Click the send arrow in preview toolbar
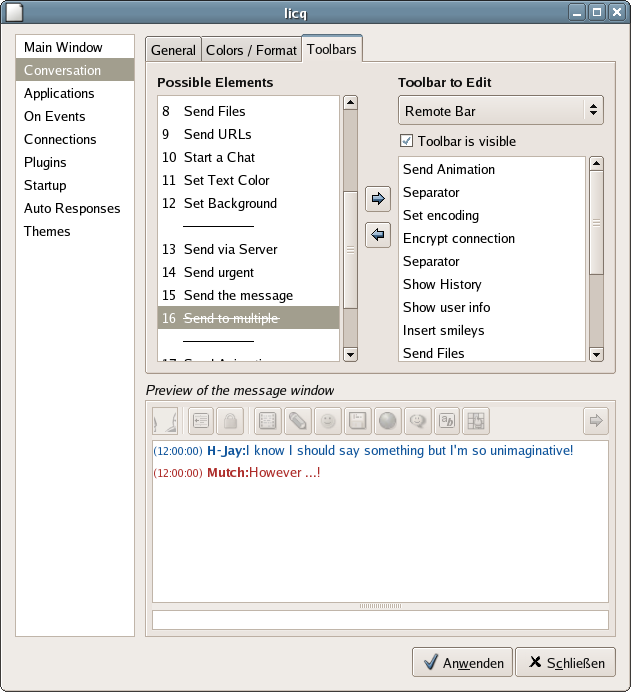The width and height of the screenshot is (631, 692). pos(595,421)
